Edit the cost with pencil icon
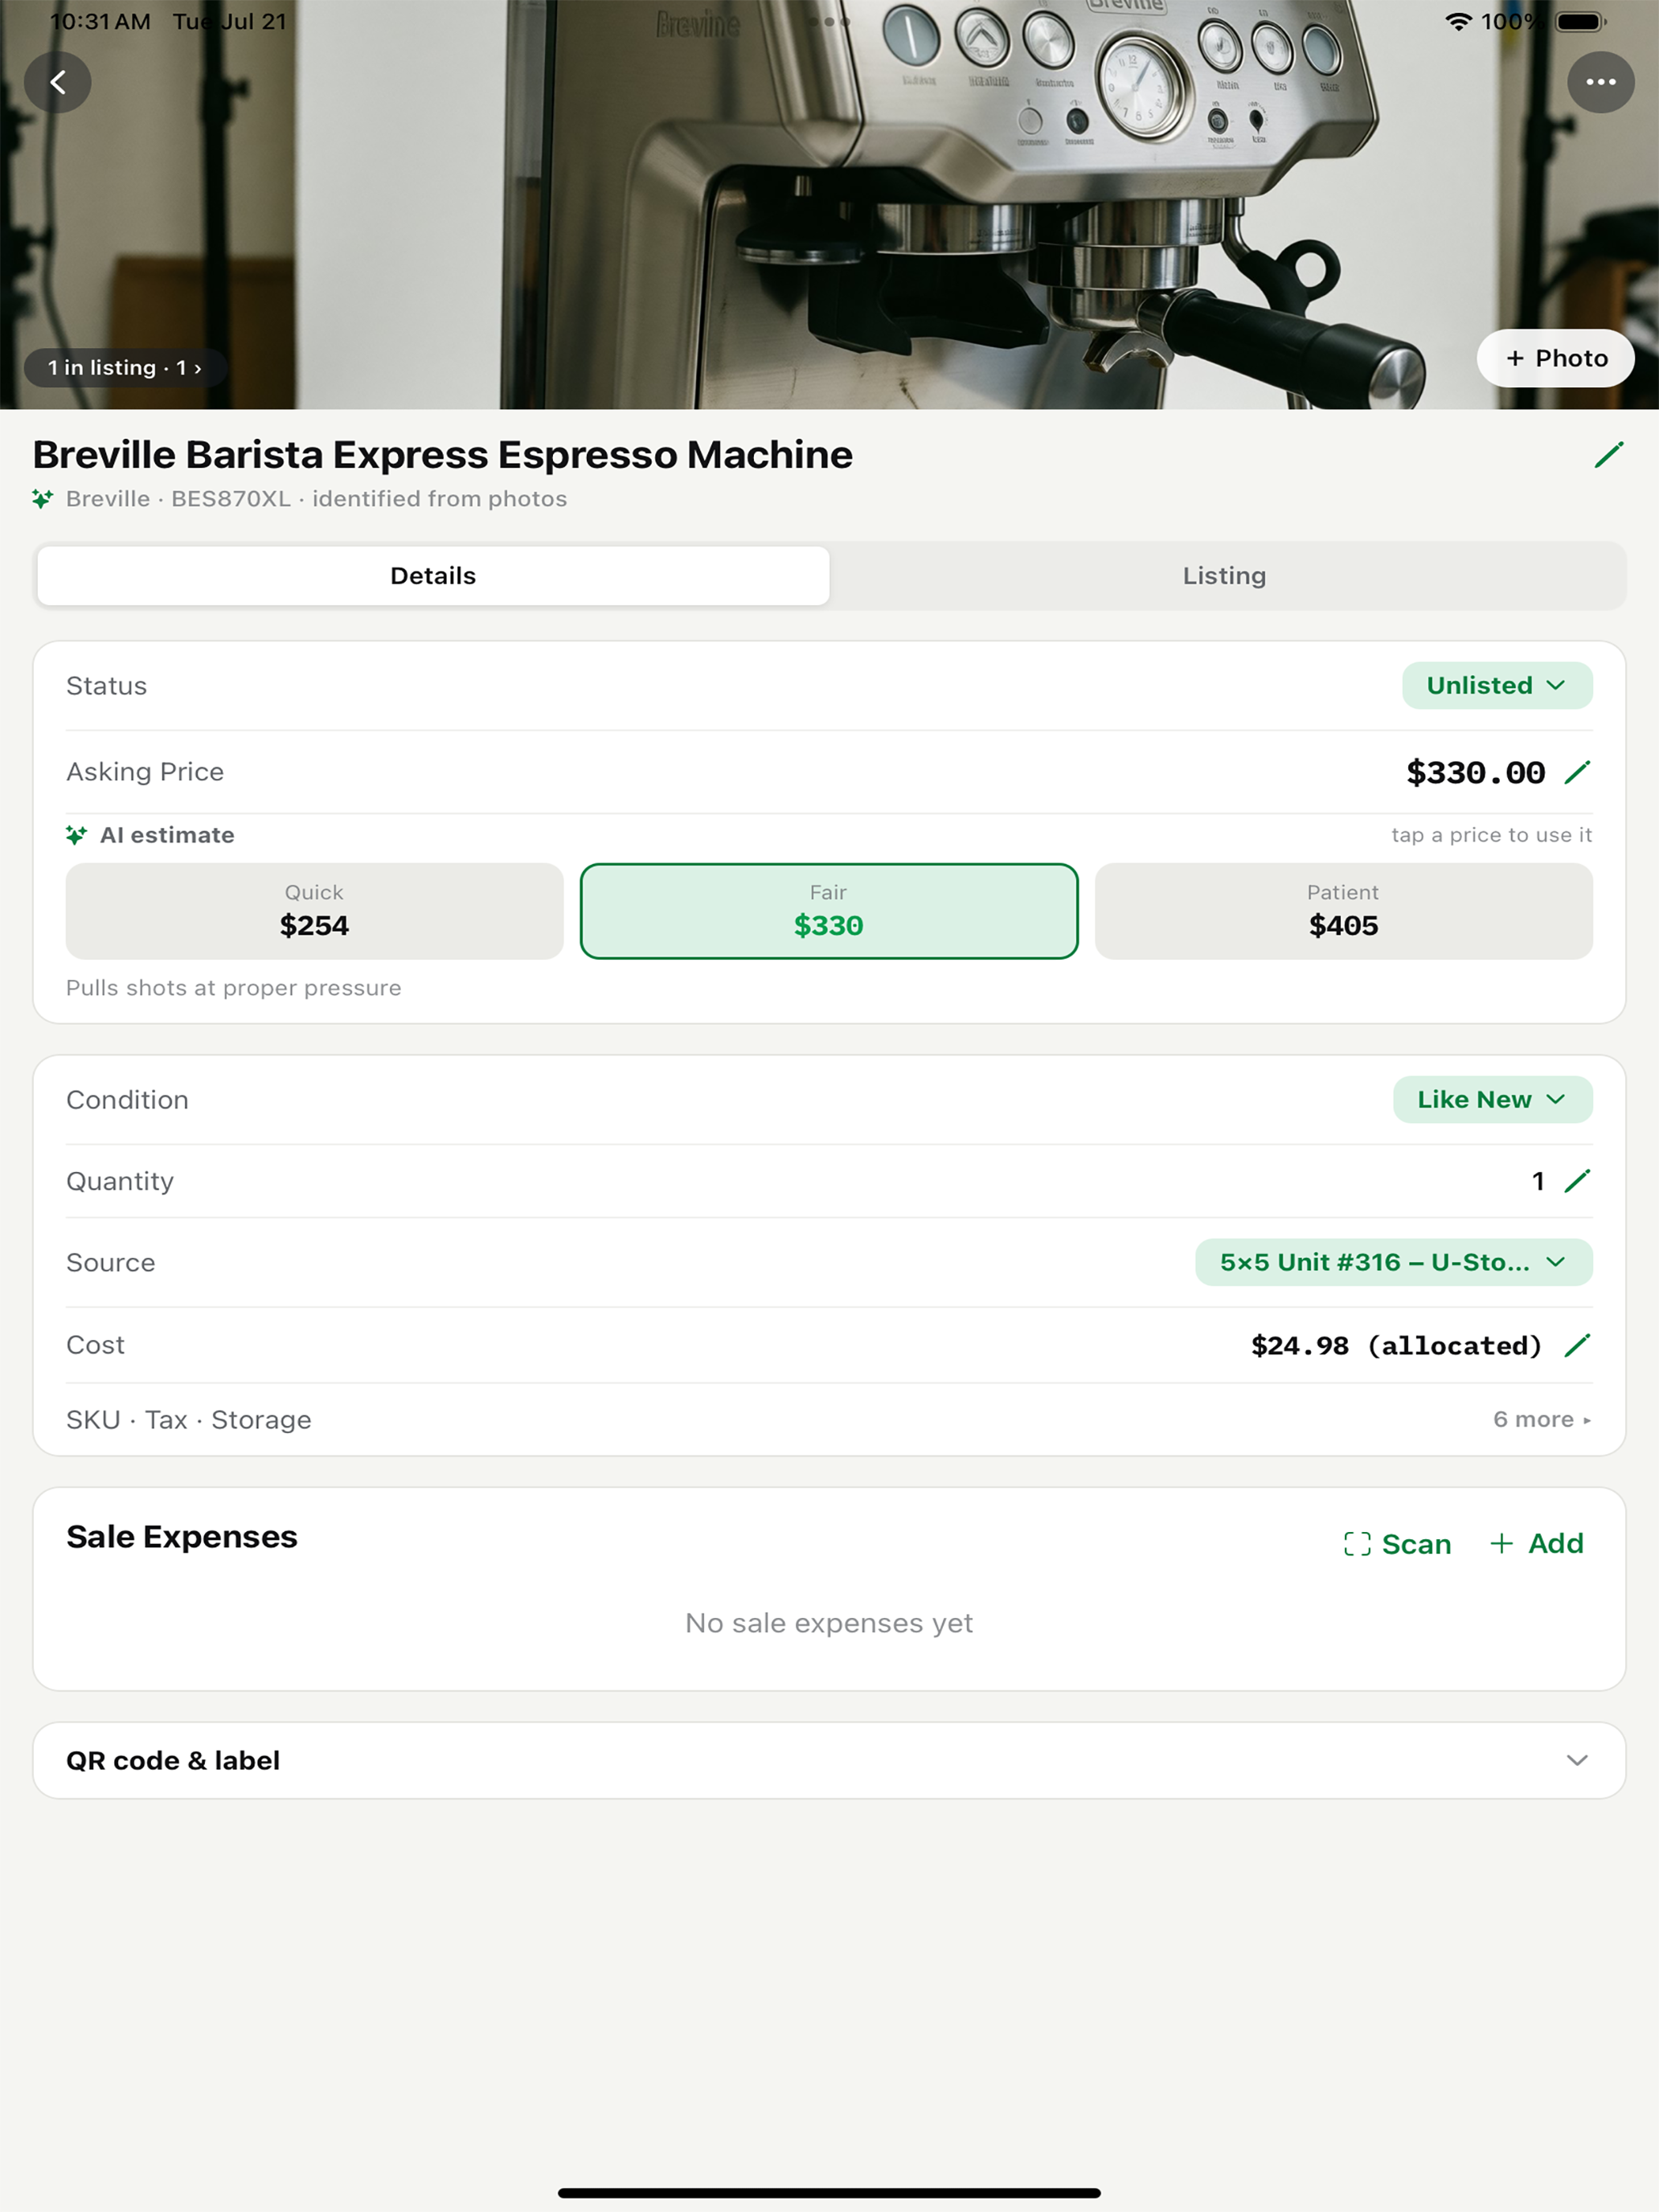Screen dimensions: 1659x2212 (1577, 1346)
